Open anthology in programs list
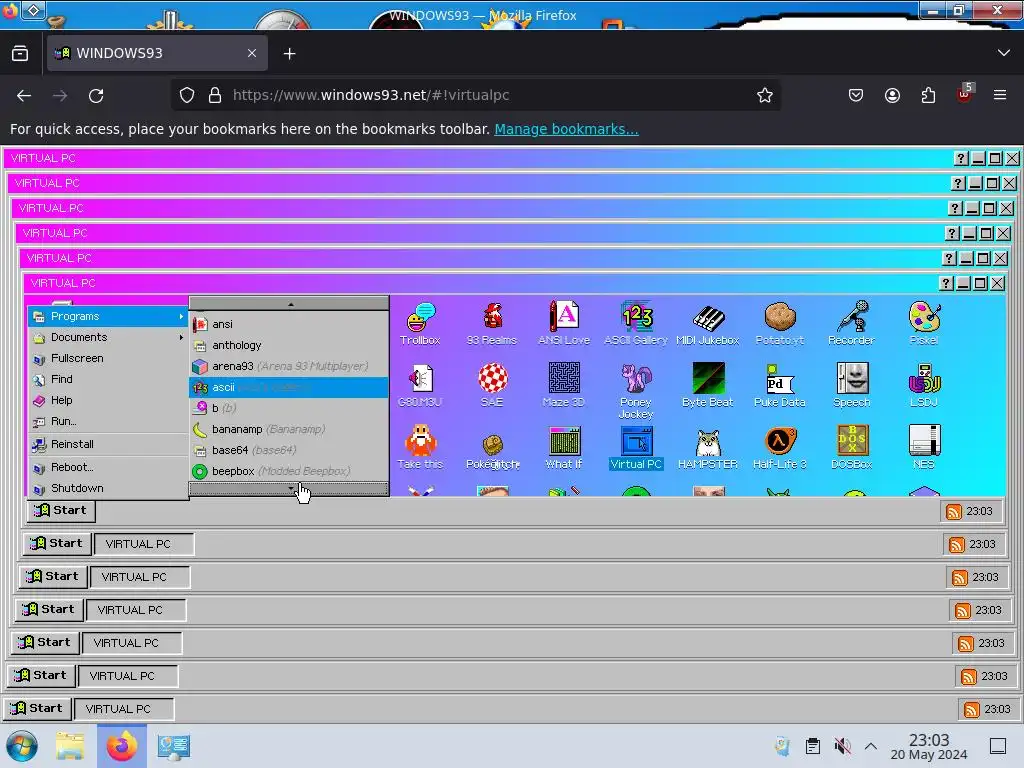The height and width of the screenshot is (768, 1024). [x=289, y=345]
